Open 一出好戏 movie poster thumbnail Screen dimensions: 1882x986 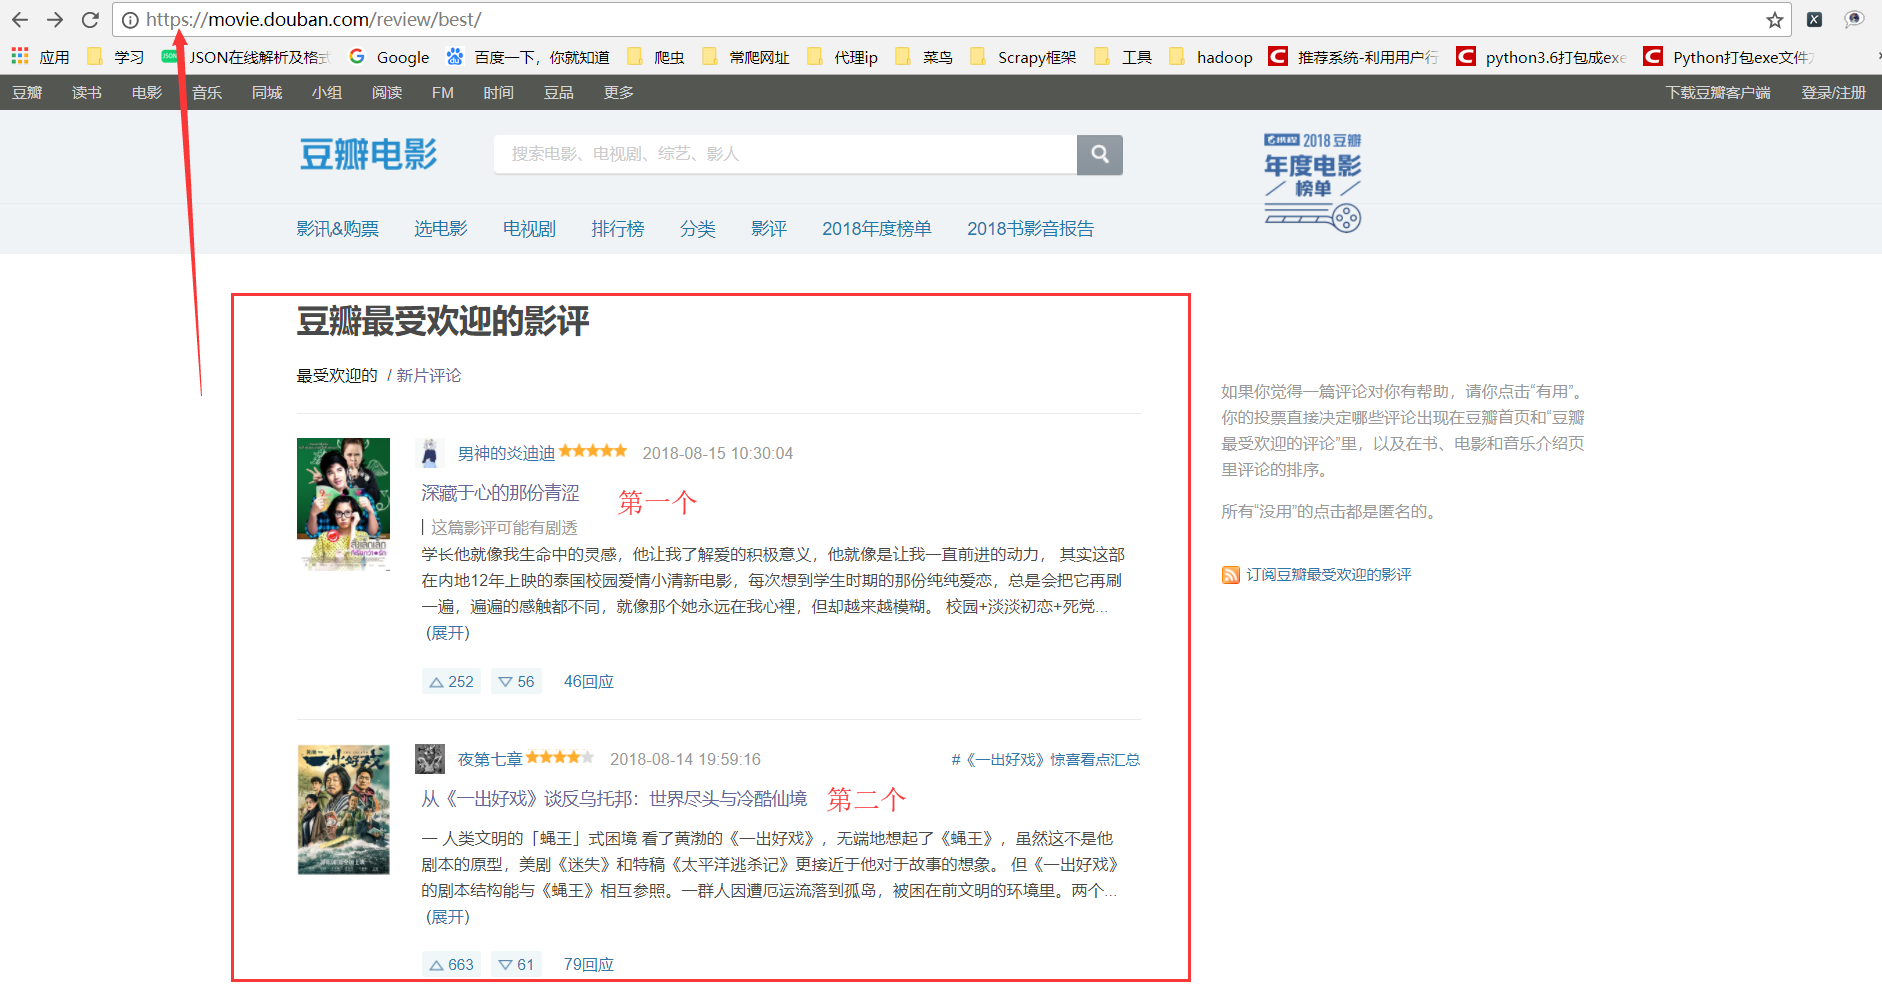[343, 810]
